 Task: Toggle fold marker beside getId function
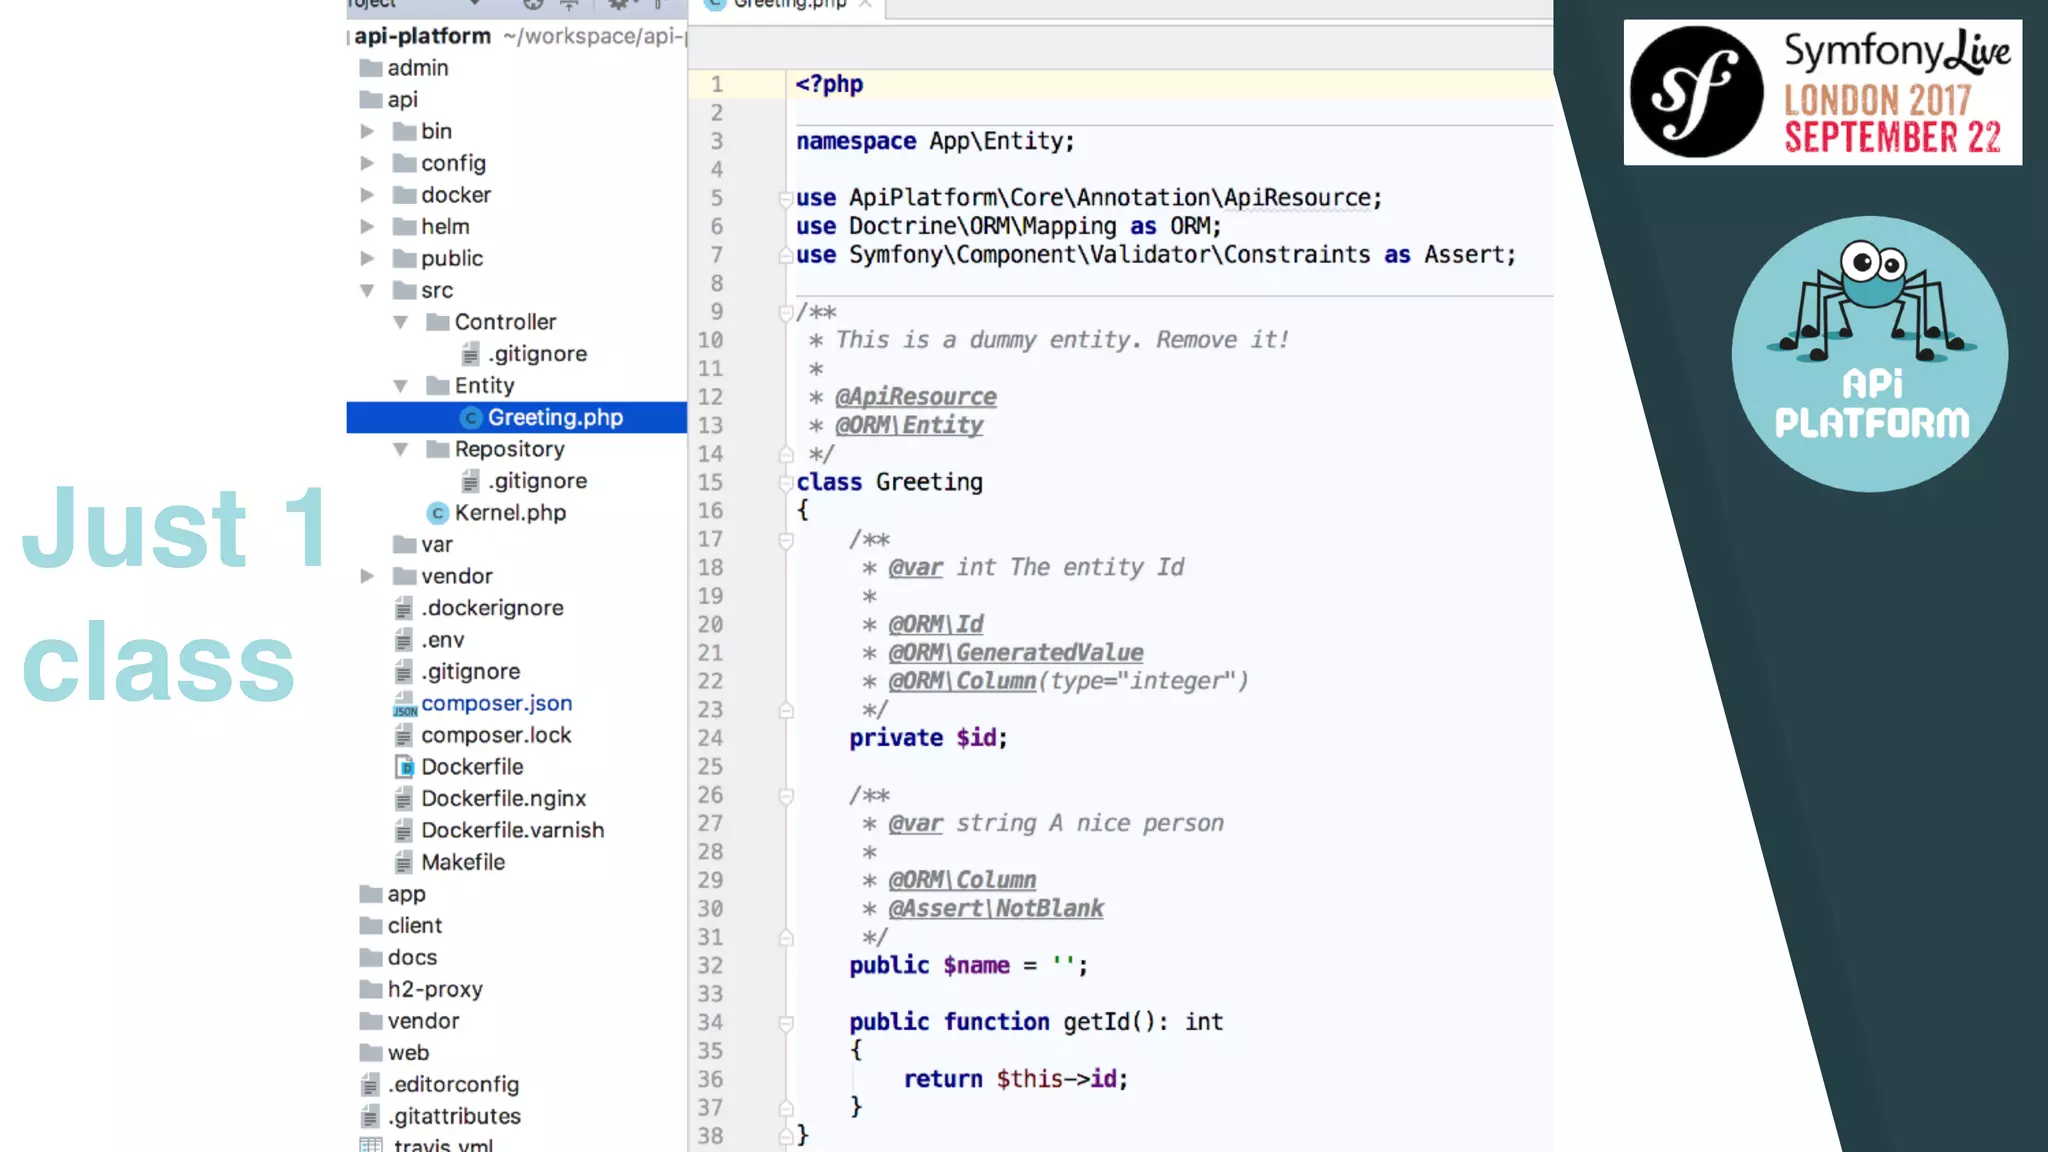pos(786,1023)
